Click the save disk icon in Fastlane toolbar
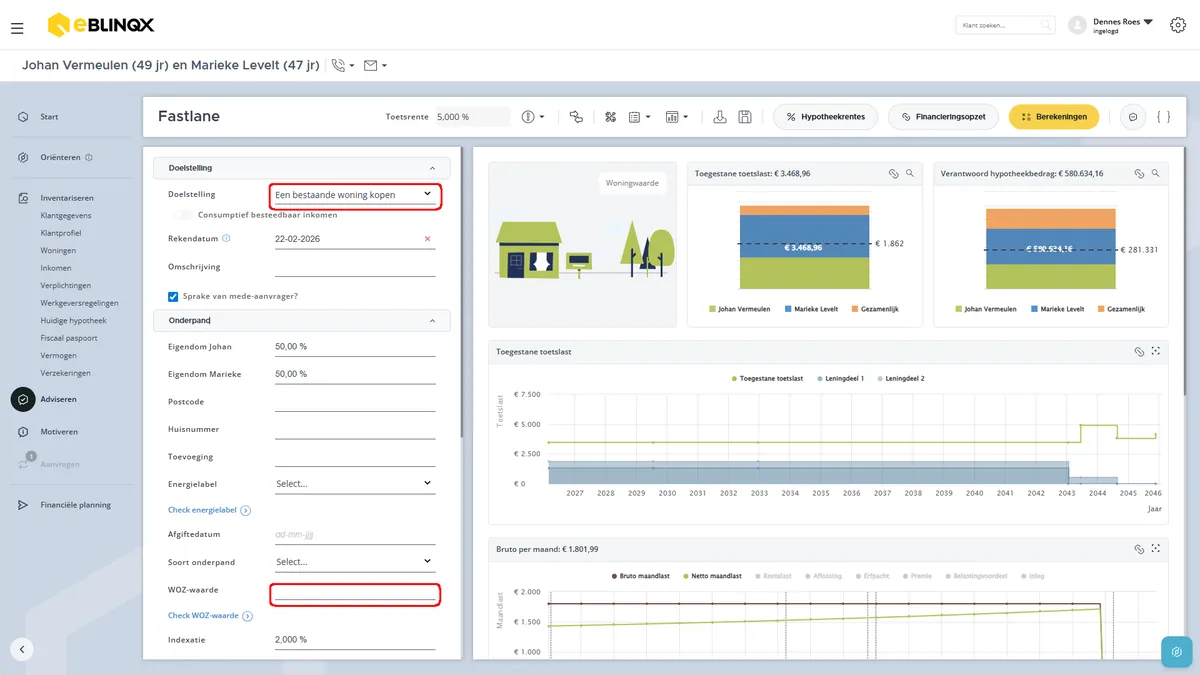The width and height of the screenshot is (1200, 675). click(745, 117)
